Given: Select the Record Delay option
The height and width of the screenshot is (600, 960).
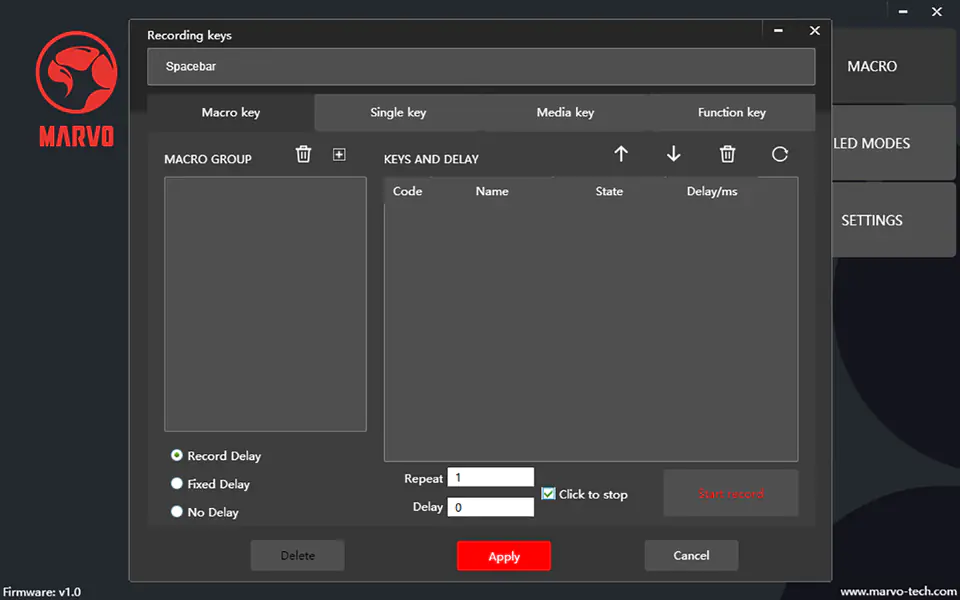Looking at the screenshot, I should 177,456.
